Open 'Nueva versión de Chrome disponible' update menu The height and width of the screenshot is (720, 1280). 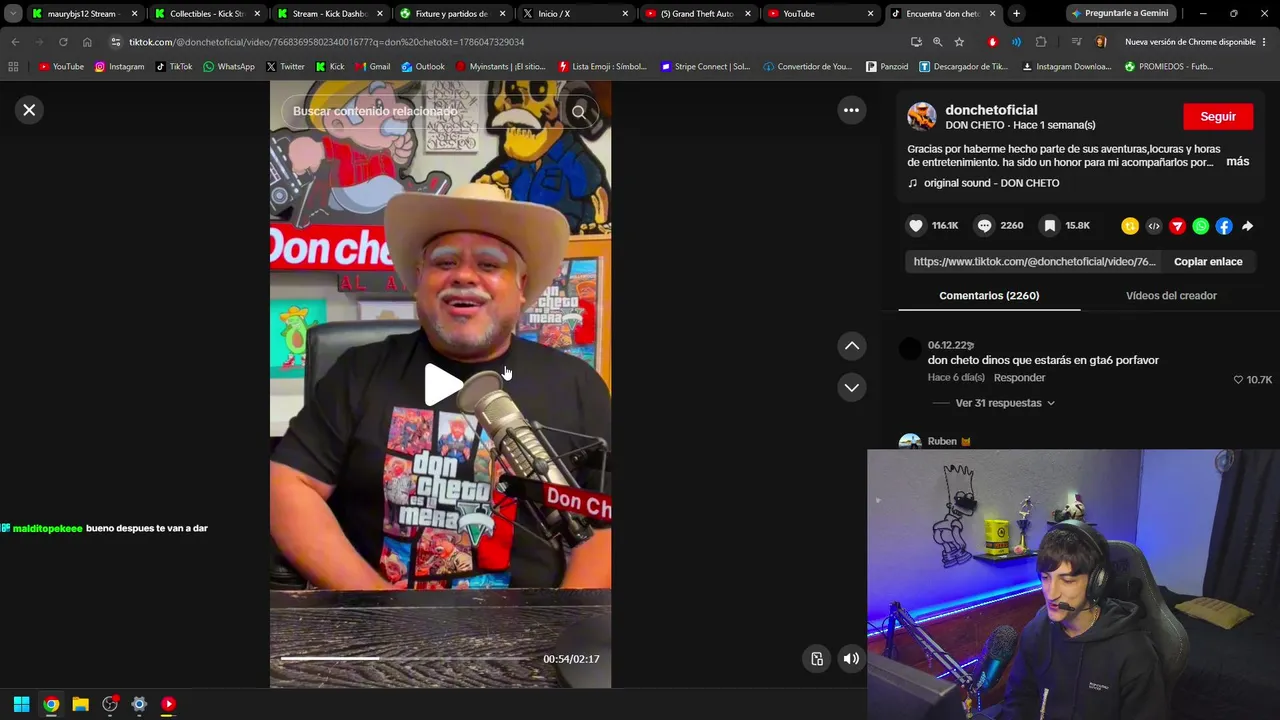(1196, 42)
